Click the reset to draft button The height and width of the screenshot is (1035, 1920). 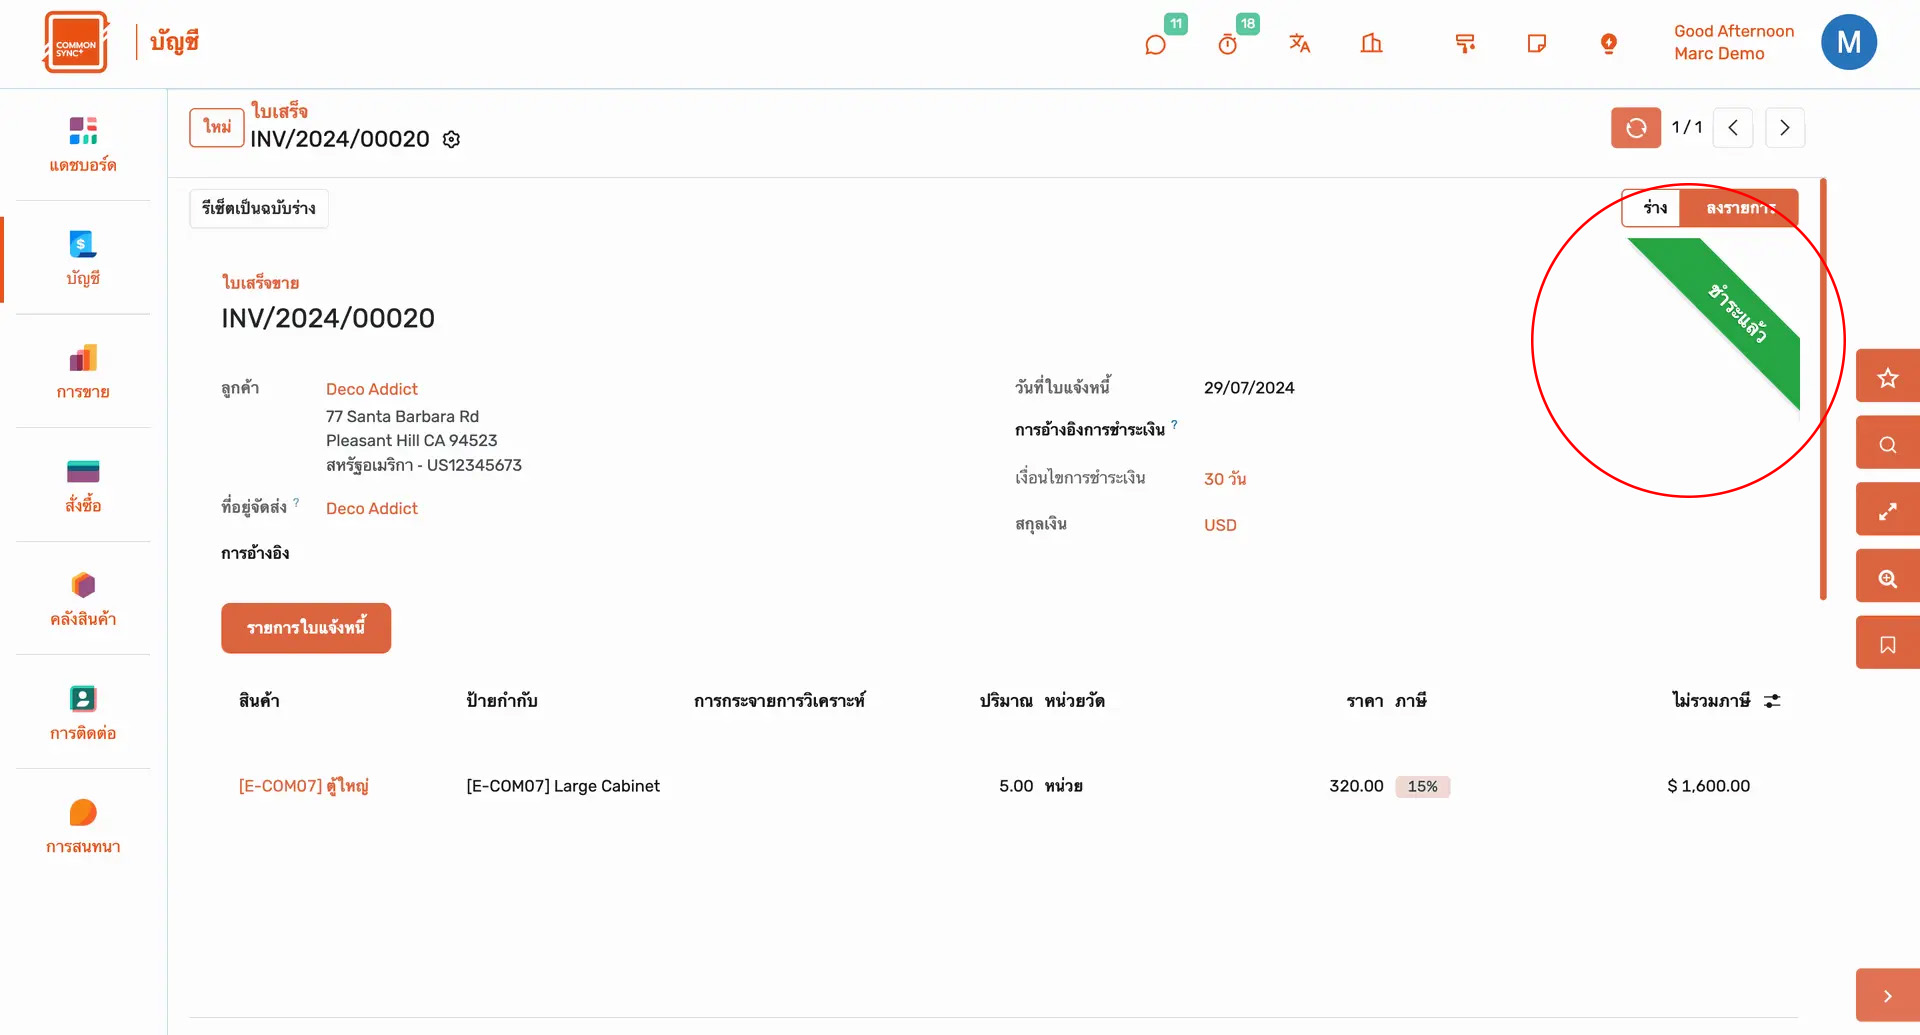point(259,208)
